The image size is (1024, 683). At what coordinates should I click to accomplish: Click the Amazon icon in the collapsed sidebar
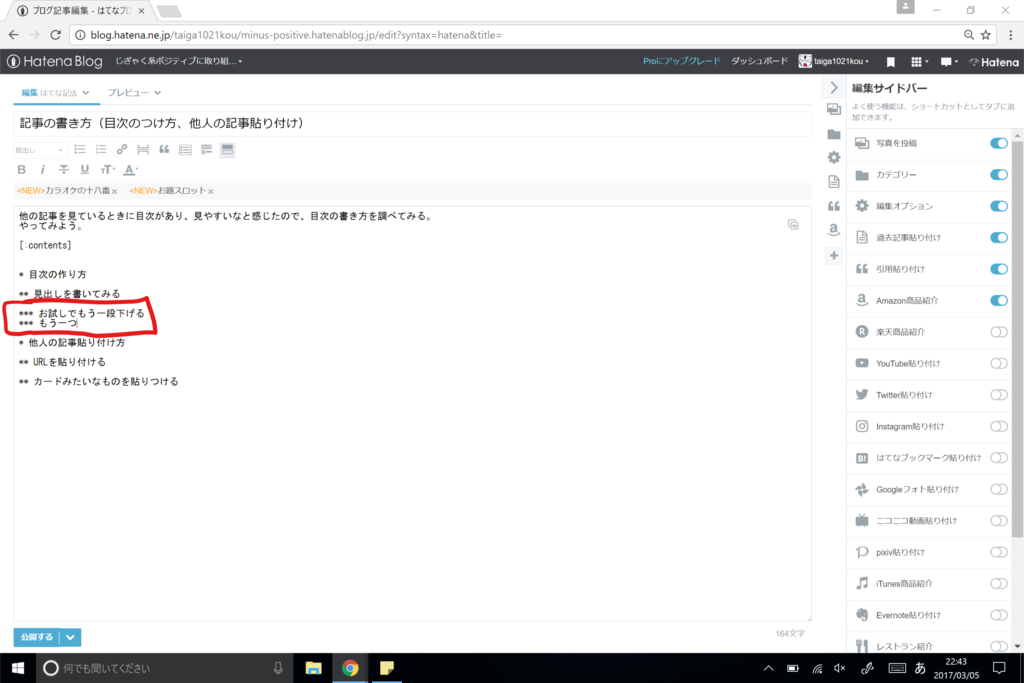point(834,230)
